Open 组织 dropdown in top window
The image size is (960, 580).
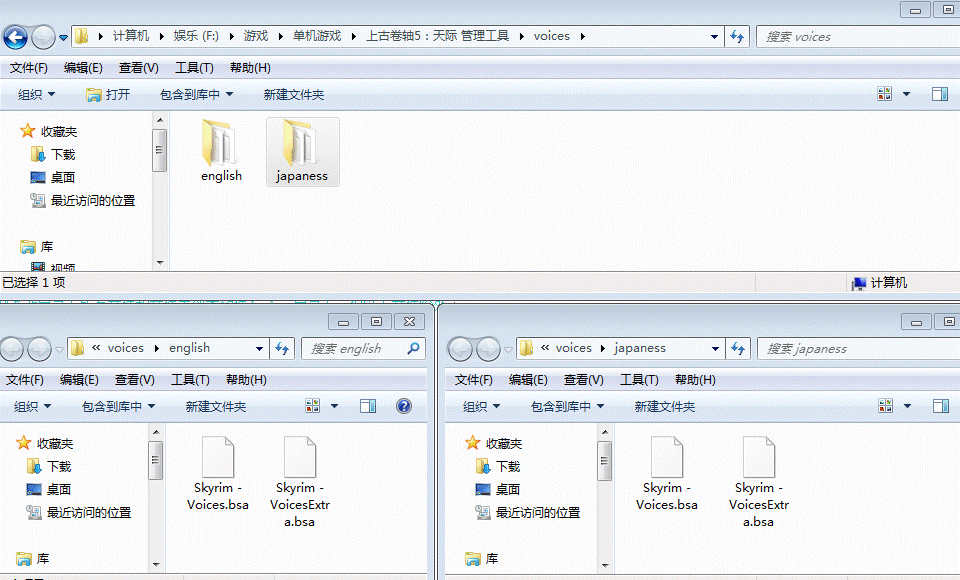click(x=37, y=94)
